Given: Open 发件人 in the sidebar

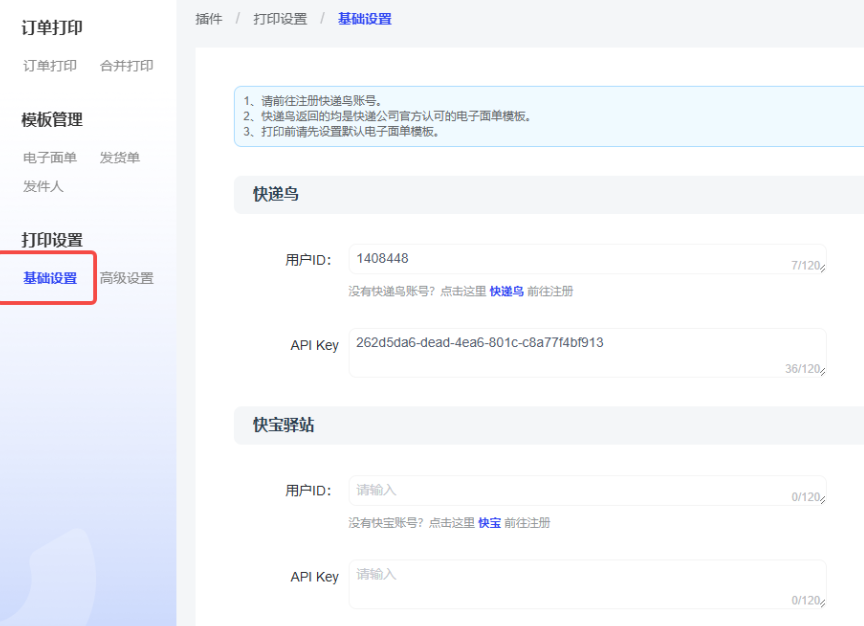Looking at the screenshot, I should tap(43, 187).
